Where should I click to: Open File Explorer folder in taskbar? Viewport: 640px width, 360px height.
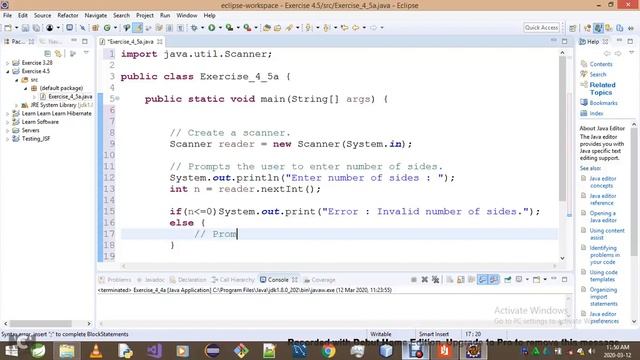click(67, 351)
